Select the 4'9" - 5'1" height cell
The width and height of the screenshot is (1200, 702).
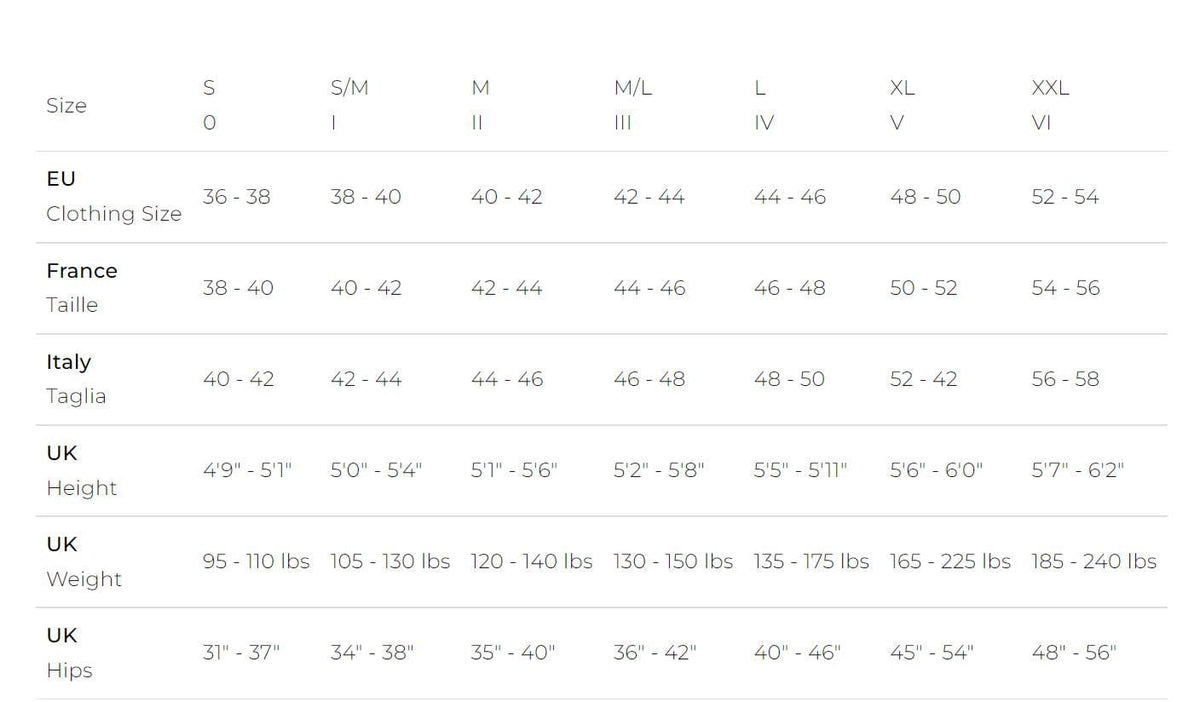tap(247, 470)
